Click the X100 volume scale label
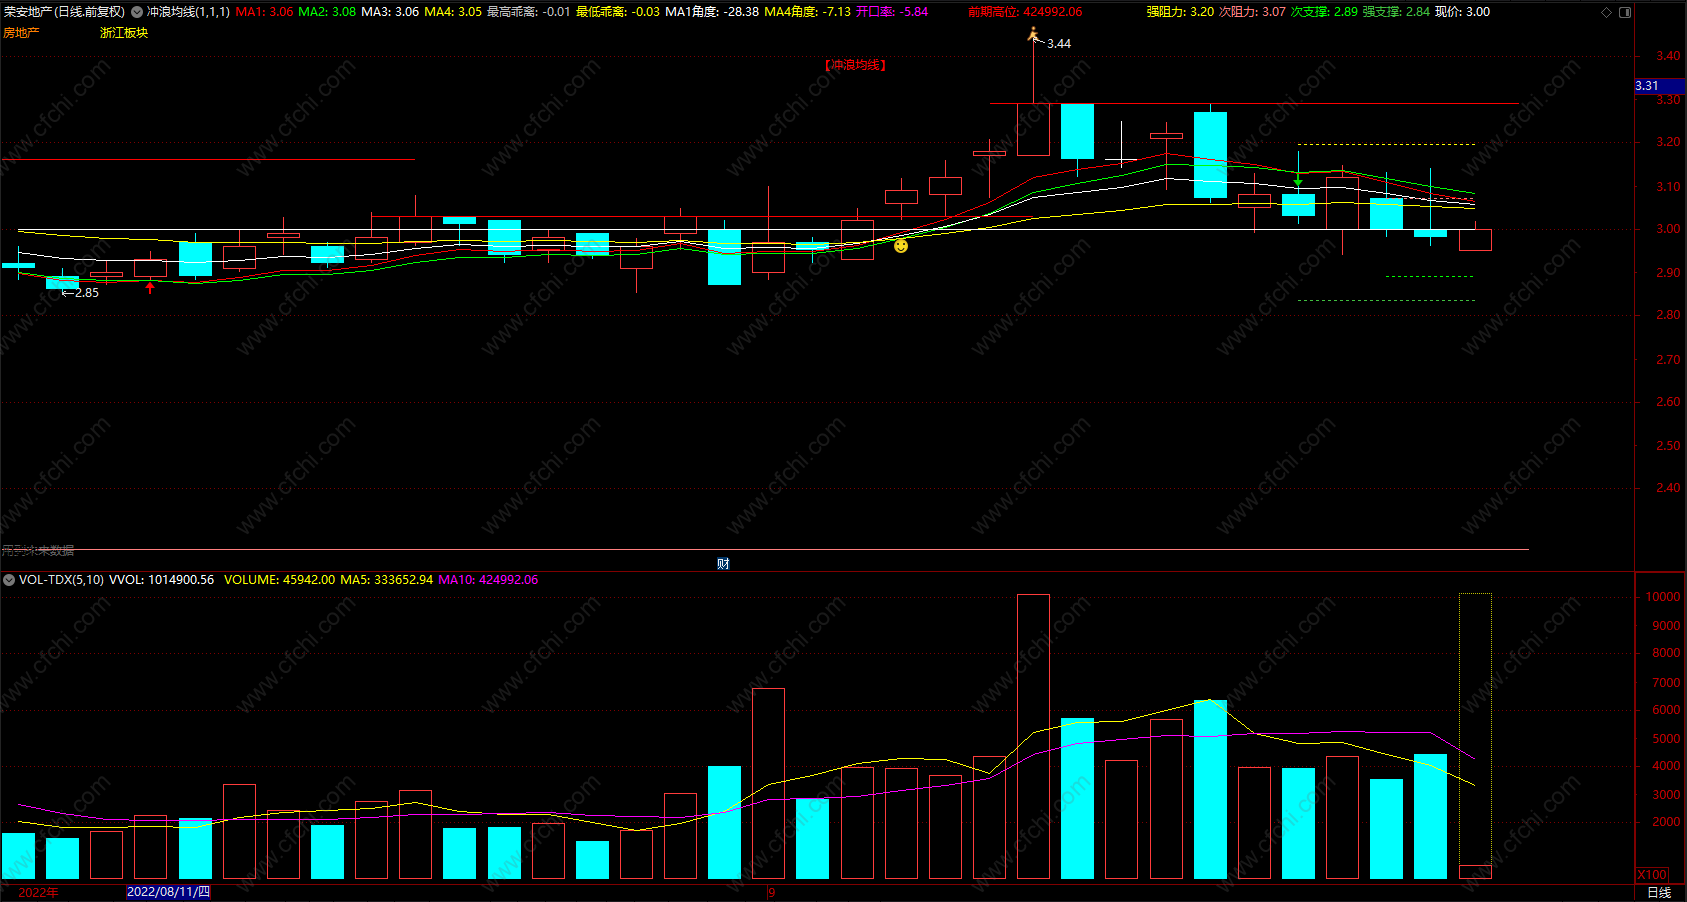This screenshot has height=902, width=1687. click(1652, 875)
